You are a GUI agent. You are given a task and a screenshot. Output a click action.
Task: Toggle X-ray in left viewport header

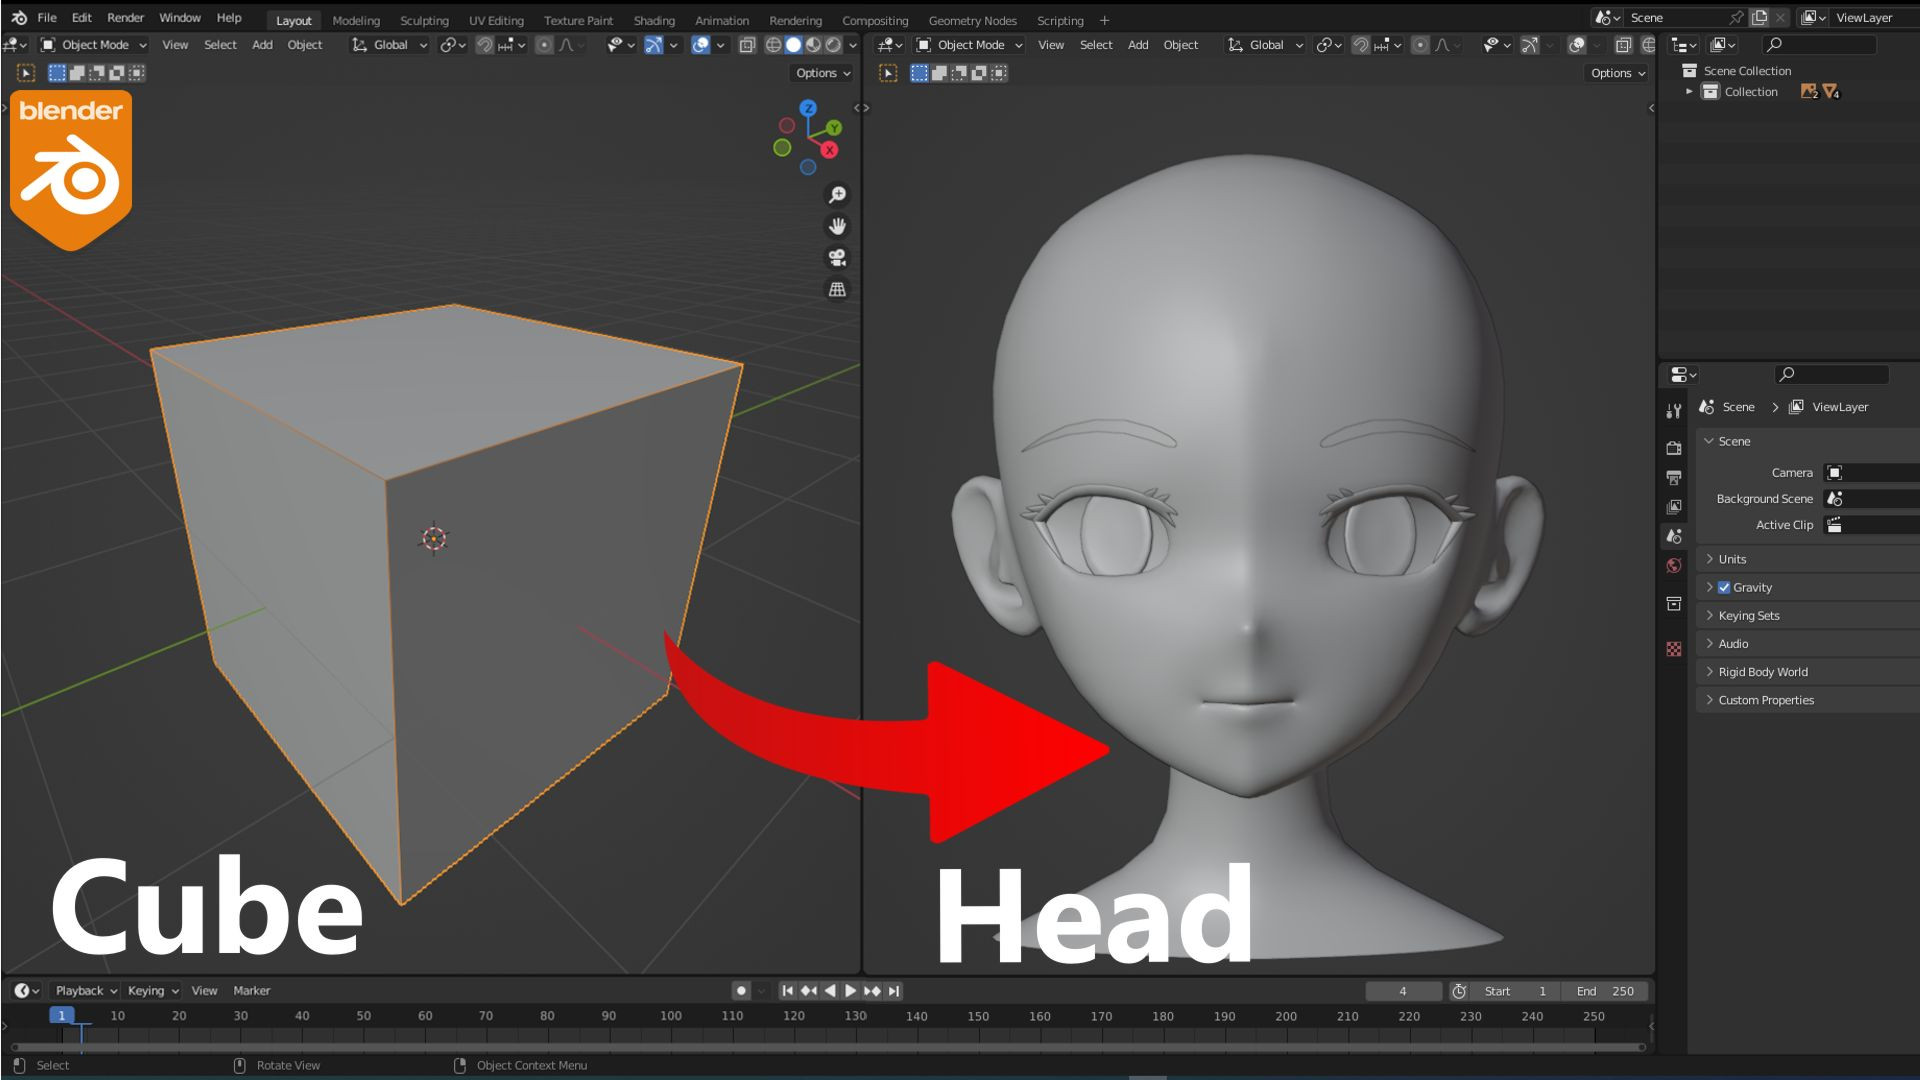747,45
